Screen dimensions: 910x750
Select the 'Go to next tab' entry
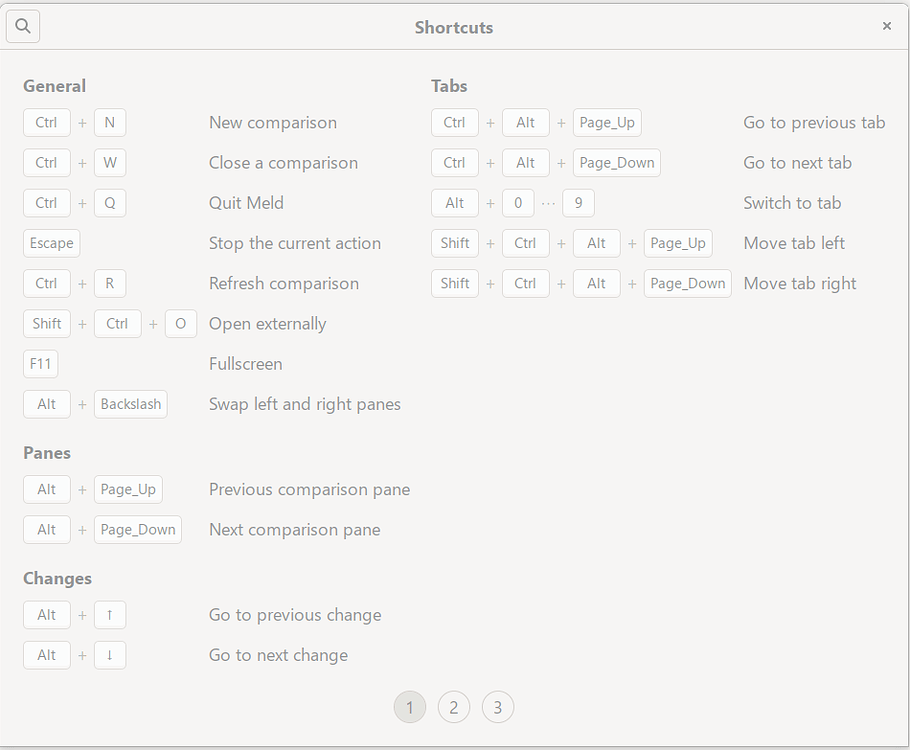pos(797,163)
